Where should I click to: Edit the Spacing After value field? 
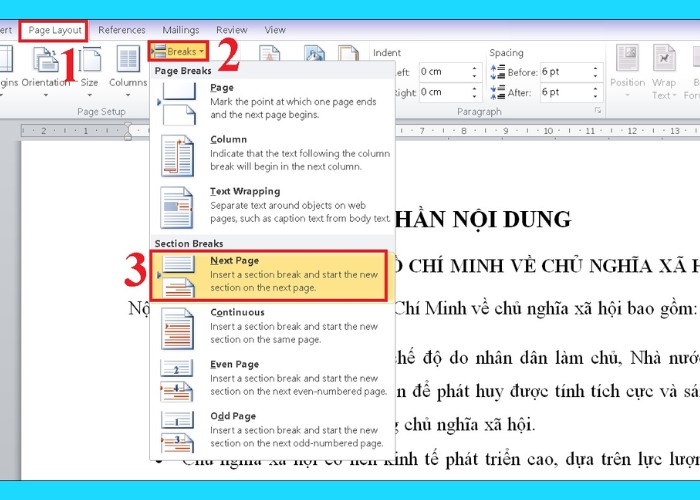[x=566, y=92]
